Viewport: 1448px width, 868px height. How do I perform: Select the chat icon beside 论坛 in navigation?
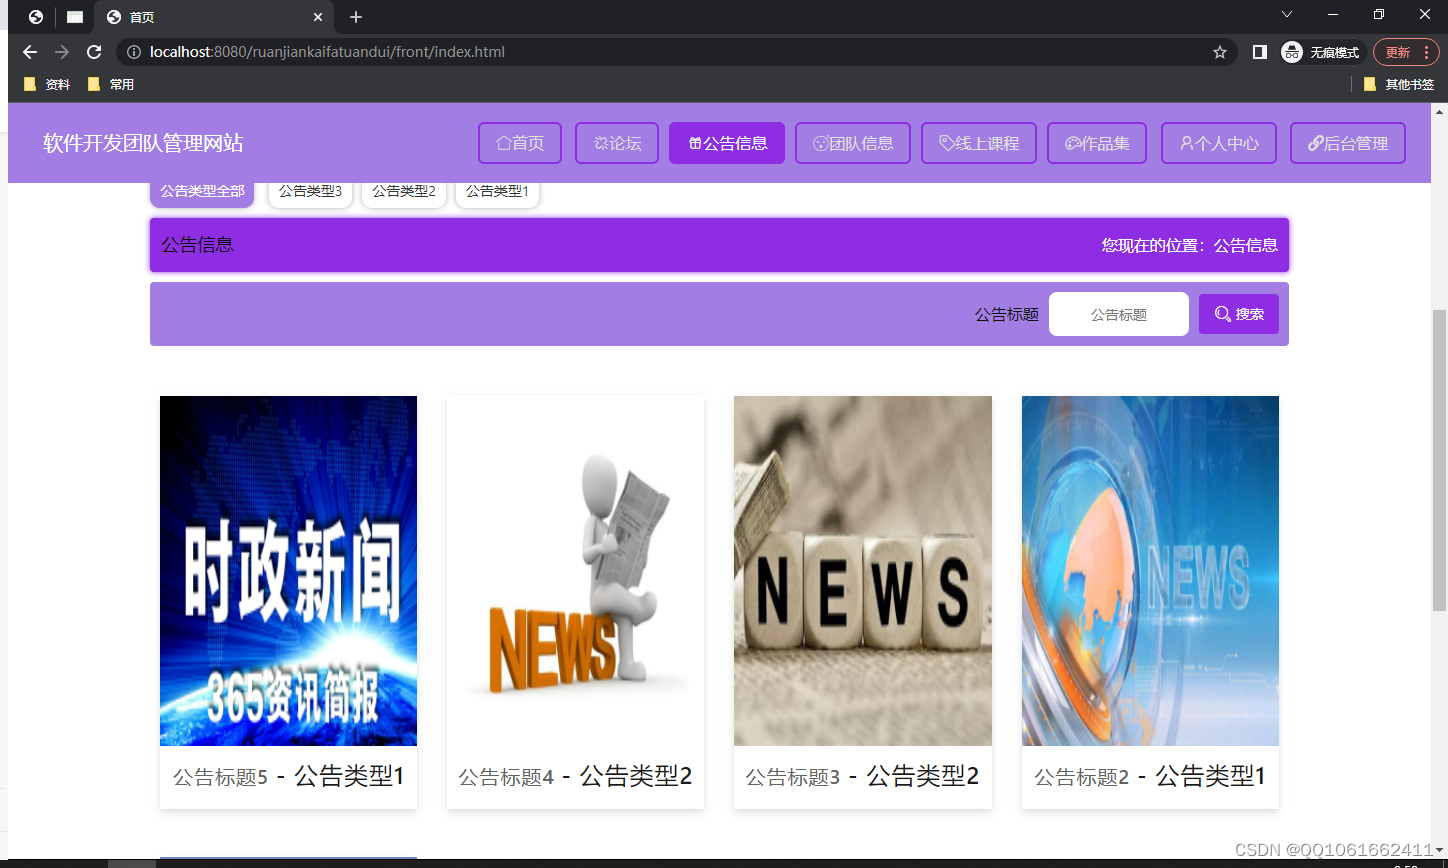[601, 142]
